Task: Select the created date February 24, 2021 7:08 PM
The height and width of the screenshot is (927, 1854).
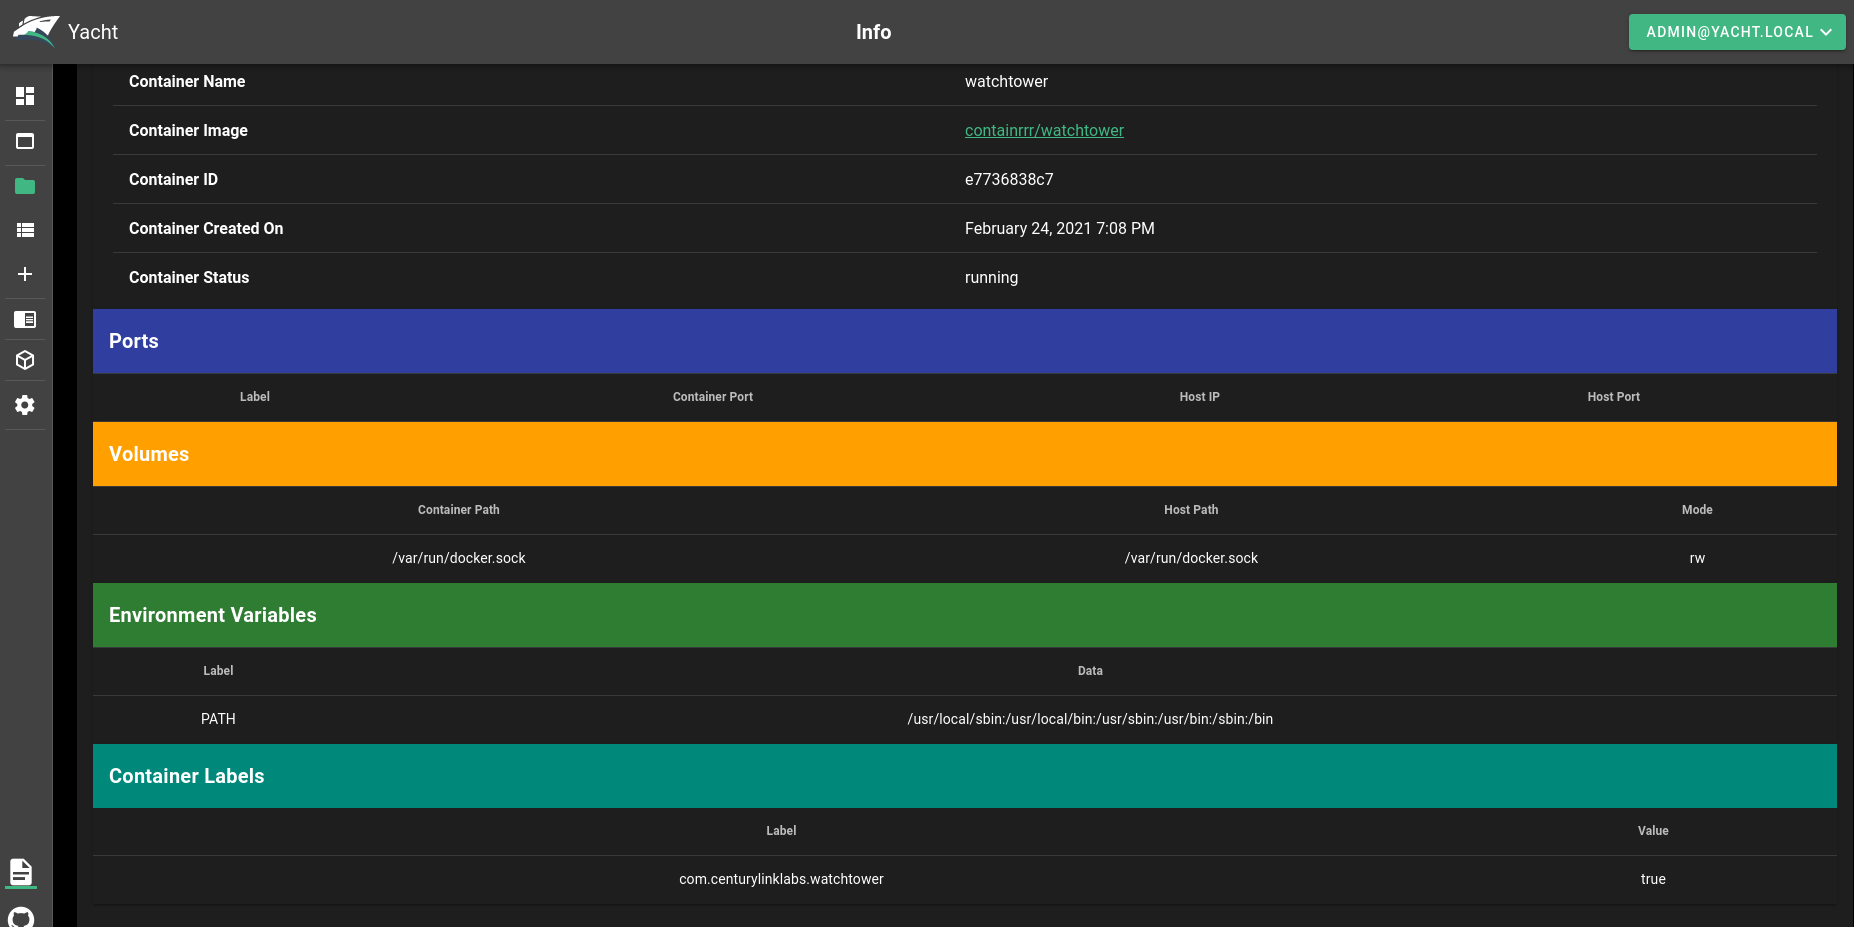Action: tap(1060, 228)
